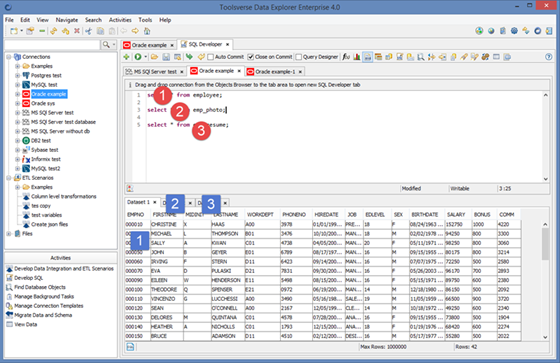
Task: Click the new item icon in main toolbar
Action: 14,31
